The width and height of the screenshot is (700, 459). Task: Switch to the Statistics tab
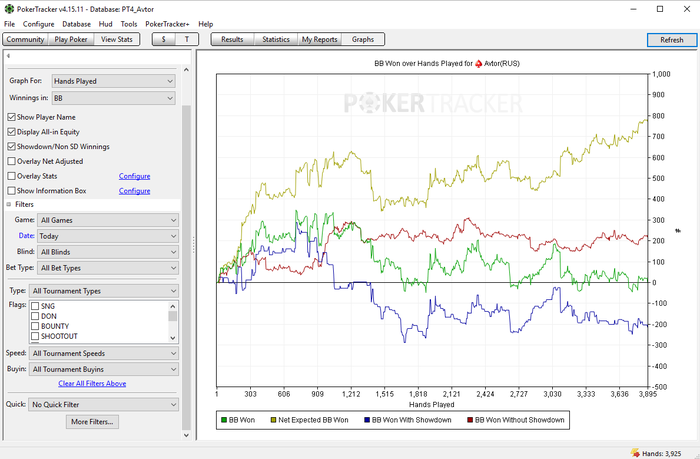(276, 39)
